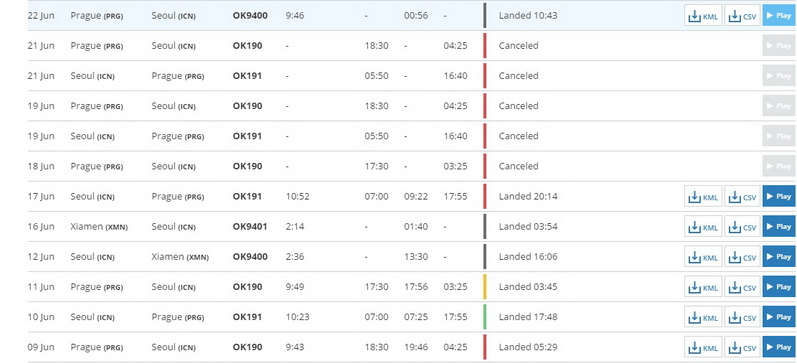
Task: Play the 22 Jun Prague to Seoul flight
Action: [779, 16]
